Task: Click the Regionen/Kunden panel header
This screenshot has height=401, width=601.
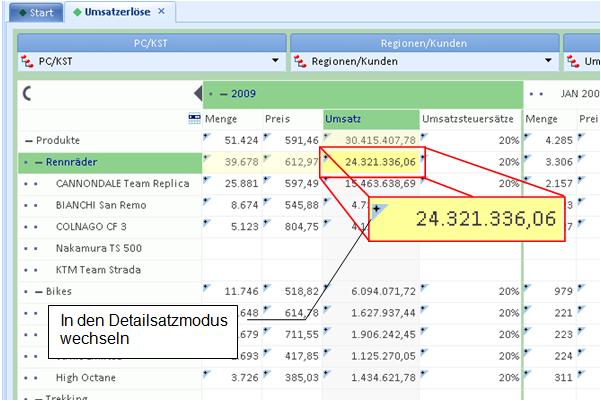Action: (424, 43)
